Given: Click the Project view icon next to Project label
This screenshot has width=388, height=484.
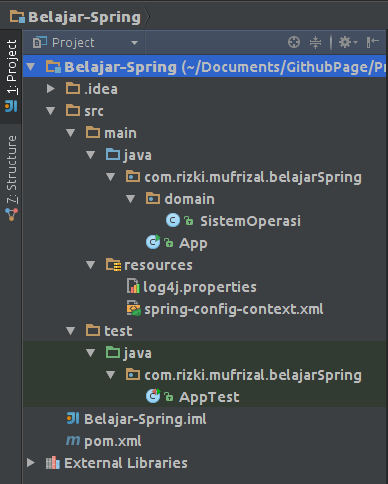Looking at the screenshot, I should (40, 42).
